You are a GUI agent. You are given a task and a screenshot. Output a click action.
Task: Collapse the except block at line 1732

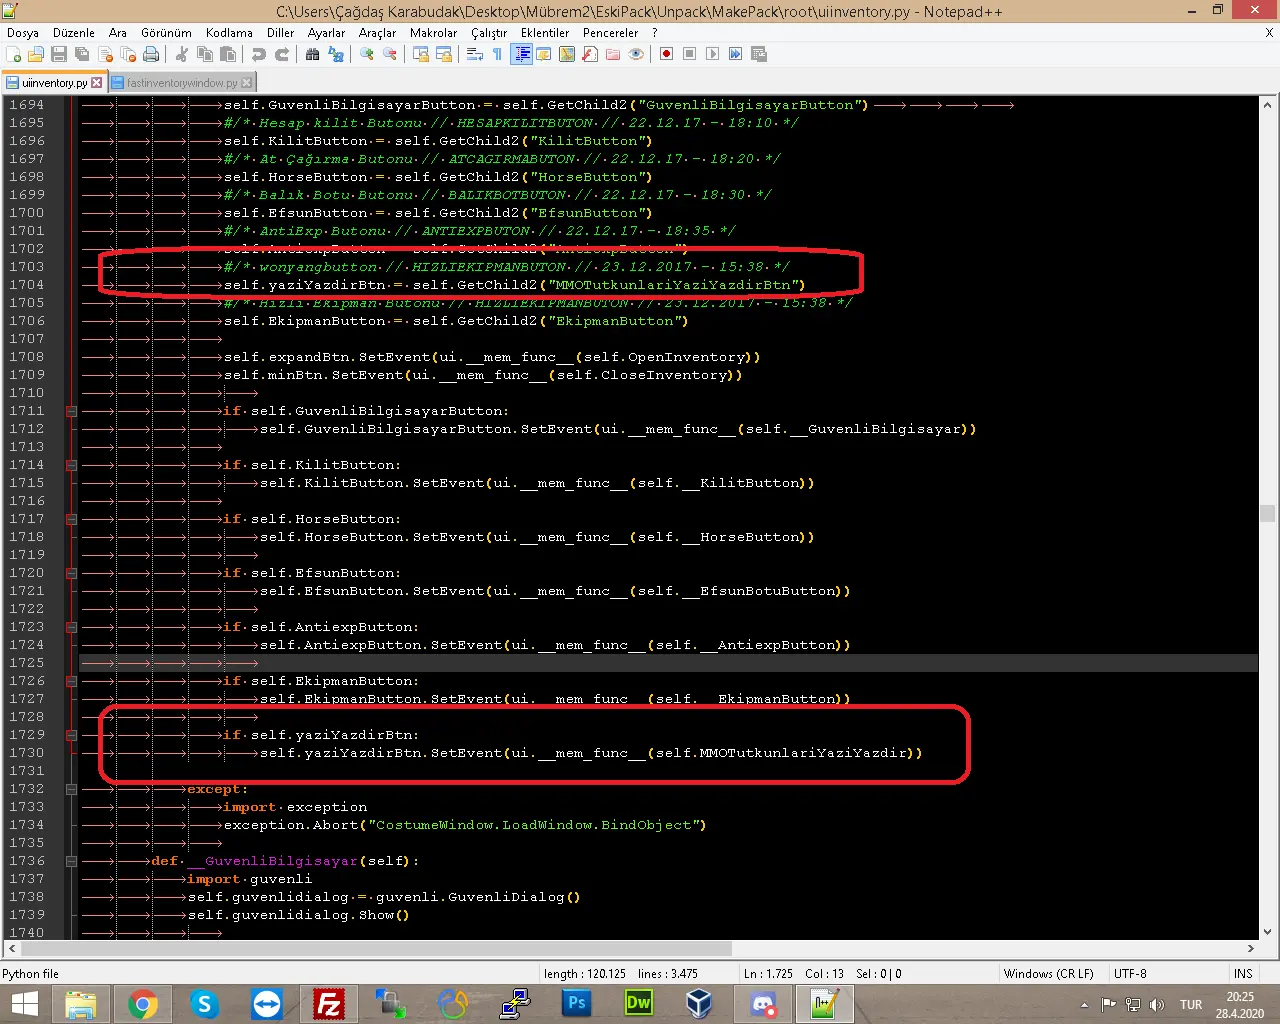coord(72,789)
